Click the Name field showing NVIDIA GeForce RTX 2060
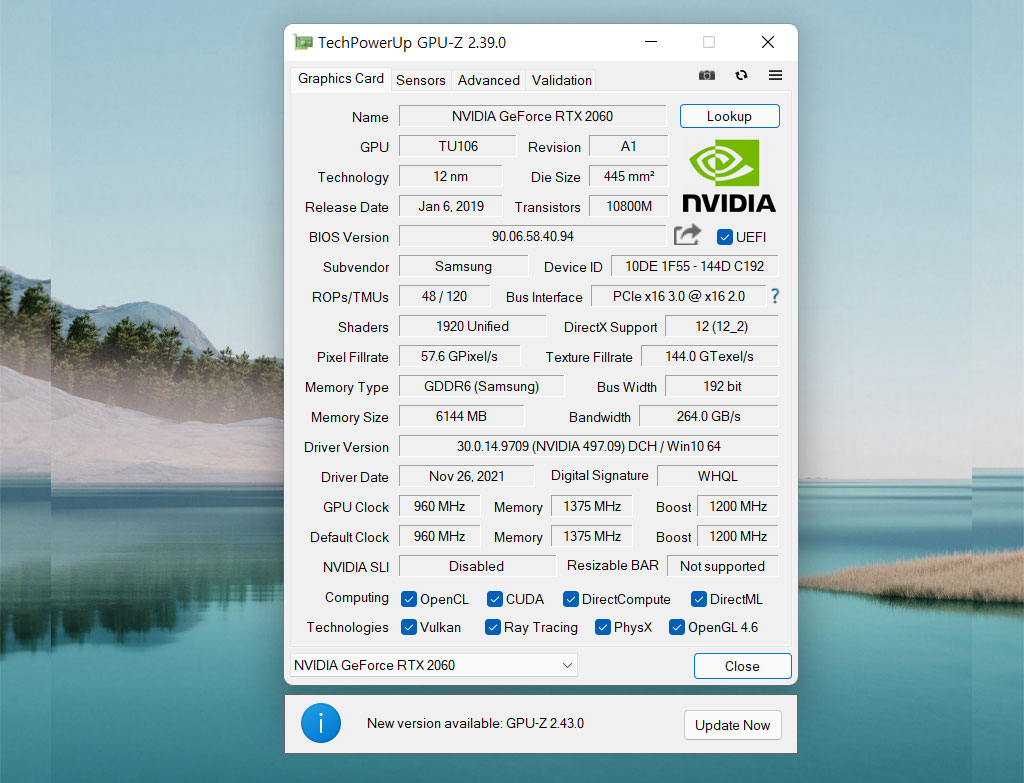 [x=533, y=116]
